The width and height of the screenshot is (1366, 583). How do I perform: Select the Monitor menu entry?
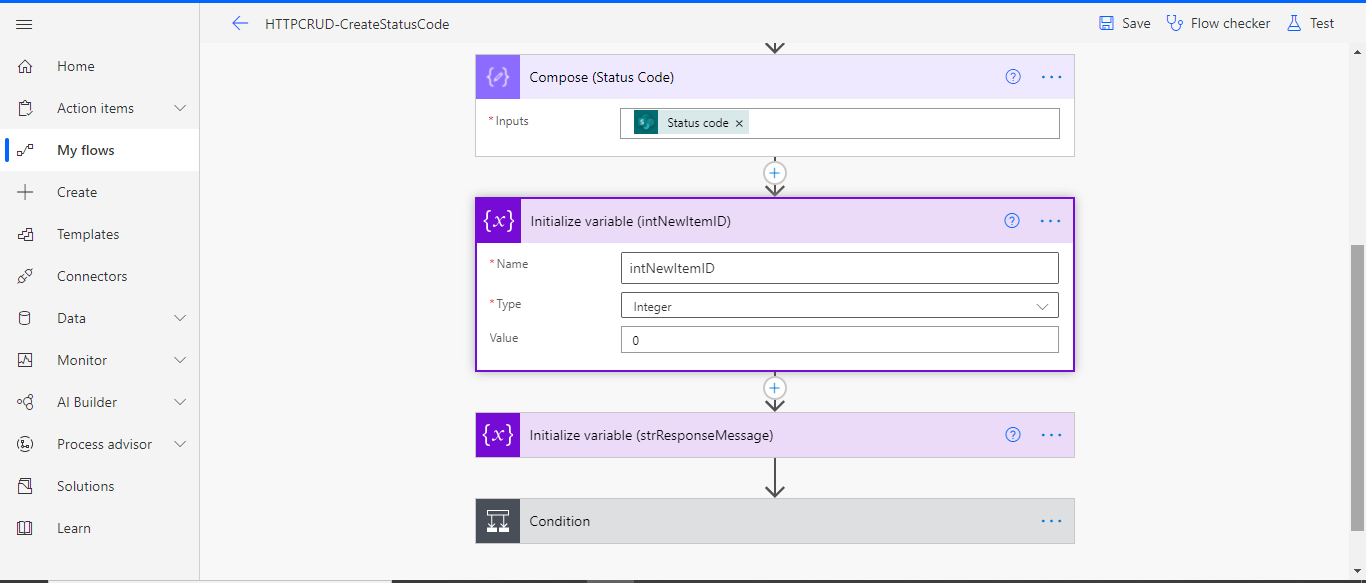(x=81, y=360)
